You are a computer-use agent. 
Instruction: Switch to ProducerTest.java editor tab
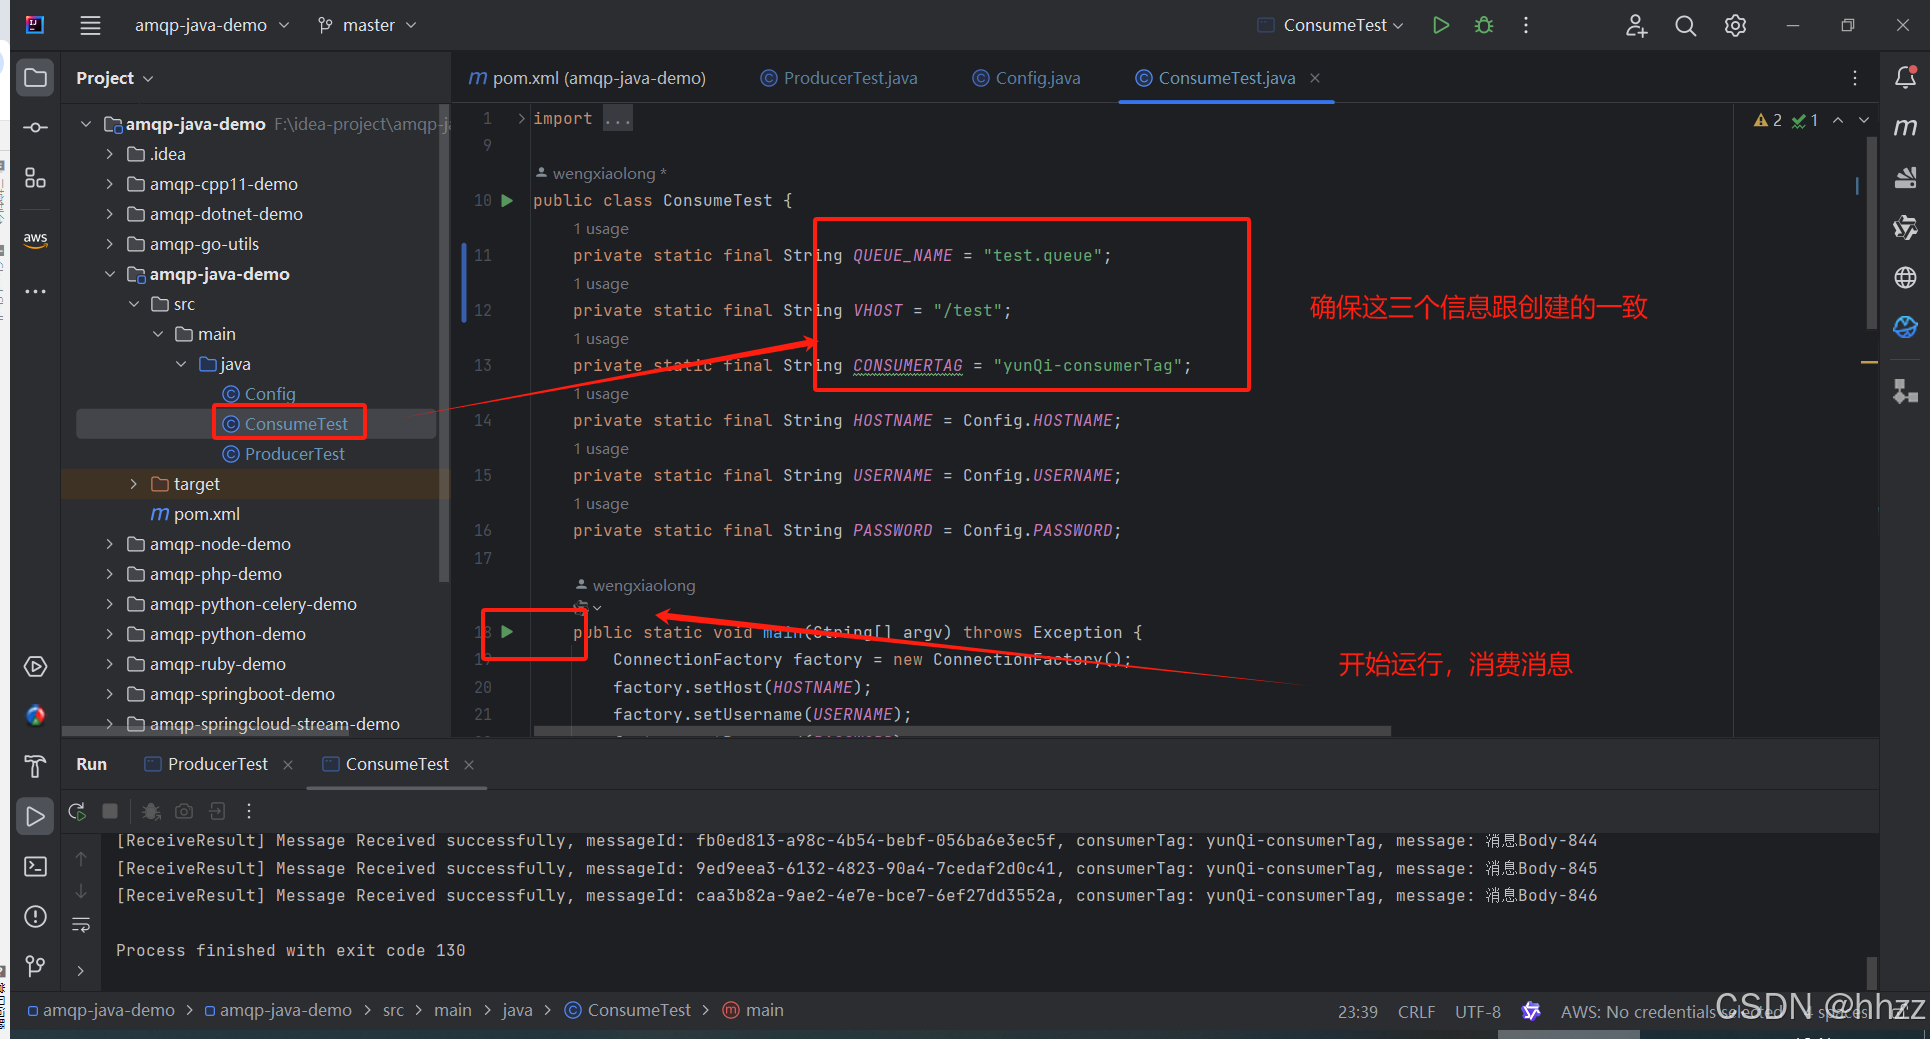click(x=839, y=78)
